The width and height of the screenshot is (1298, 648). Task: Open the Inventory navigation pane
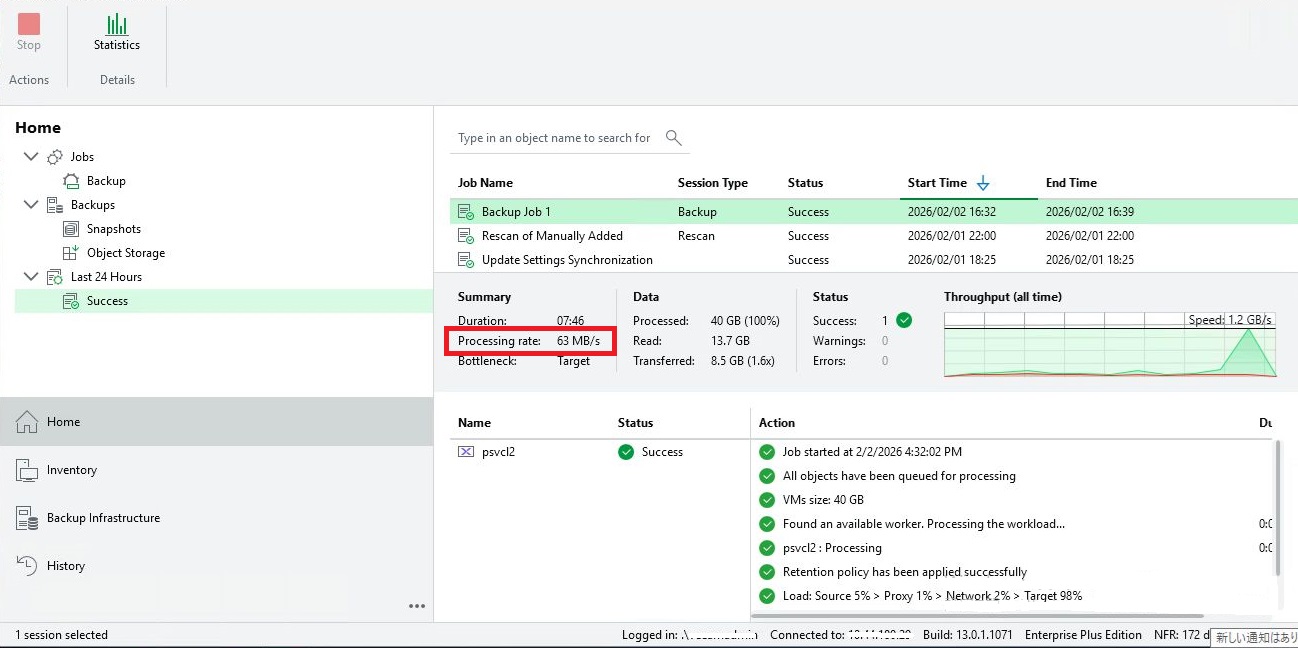tap(71, 470)
